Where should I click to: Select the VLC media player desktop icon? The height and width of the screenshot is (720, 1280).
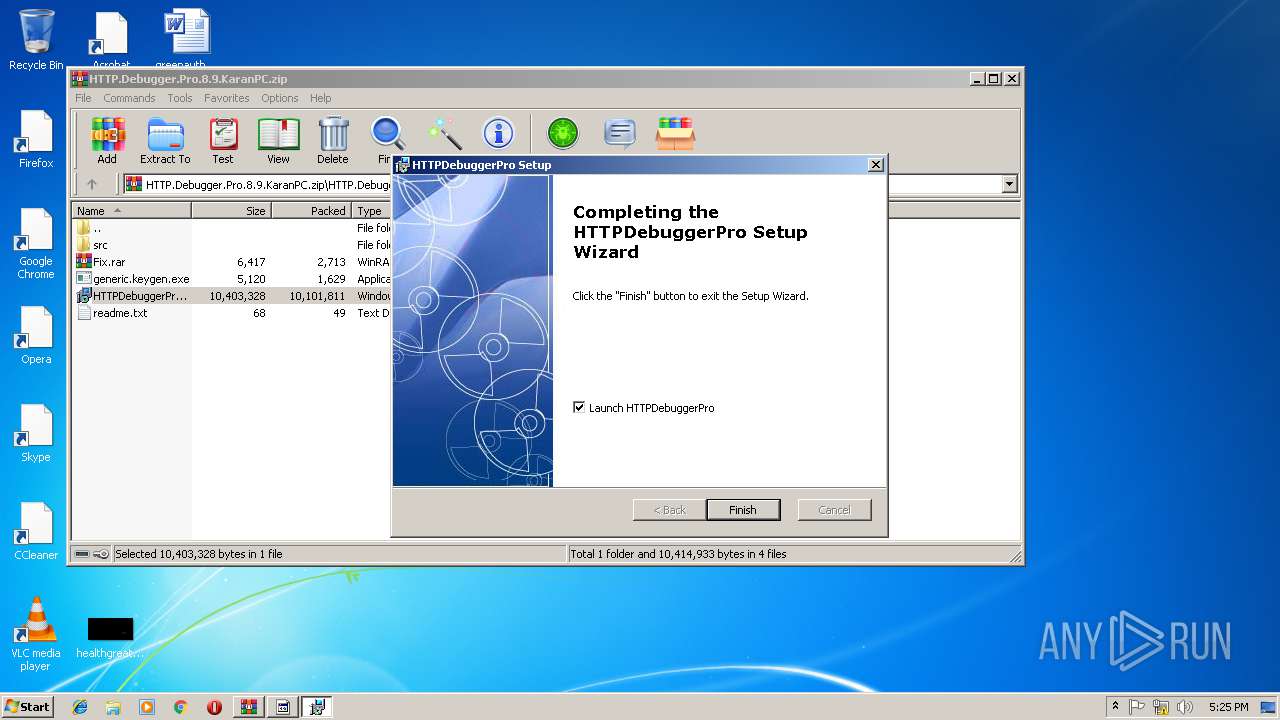click(36, 635)
